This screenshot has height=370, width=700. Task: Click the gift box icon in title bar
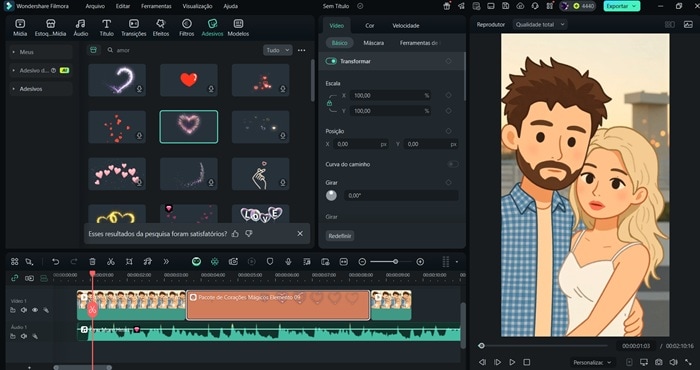(x=446, y=6)
